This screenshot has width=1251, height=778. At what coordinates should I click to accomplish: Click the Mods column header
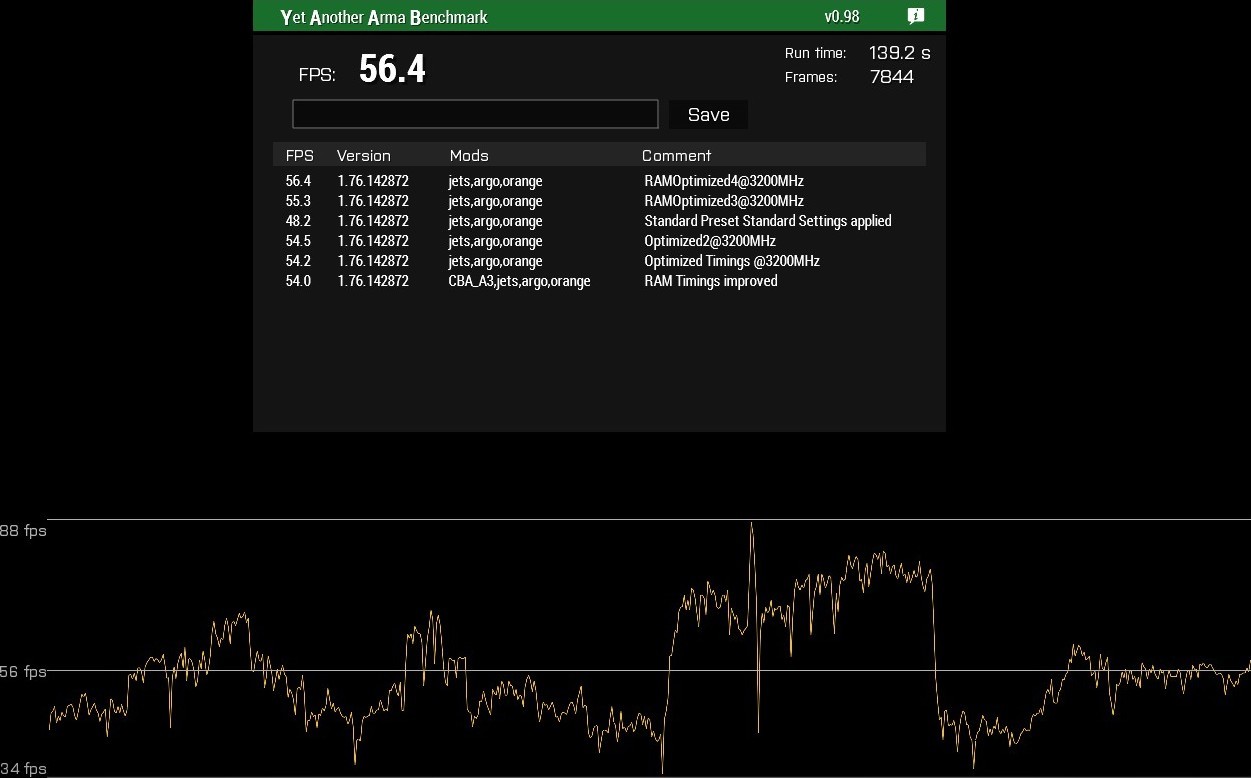click(x=469, y=155)
